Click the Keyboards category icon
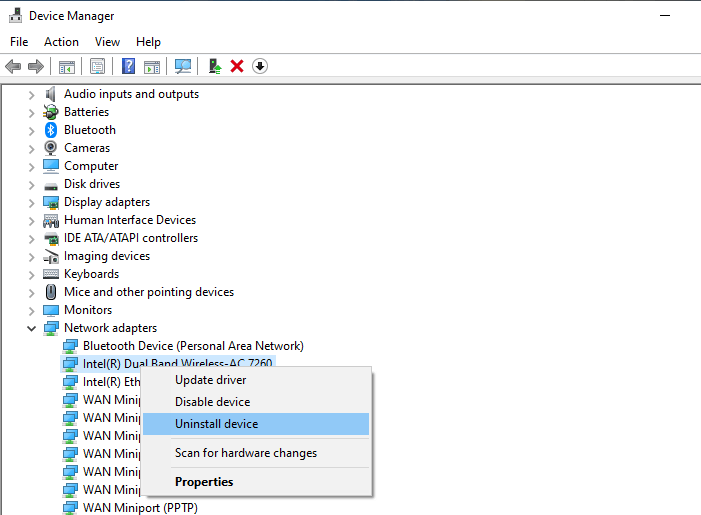 (51, 274)
